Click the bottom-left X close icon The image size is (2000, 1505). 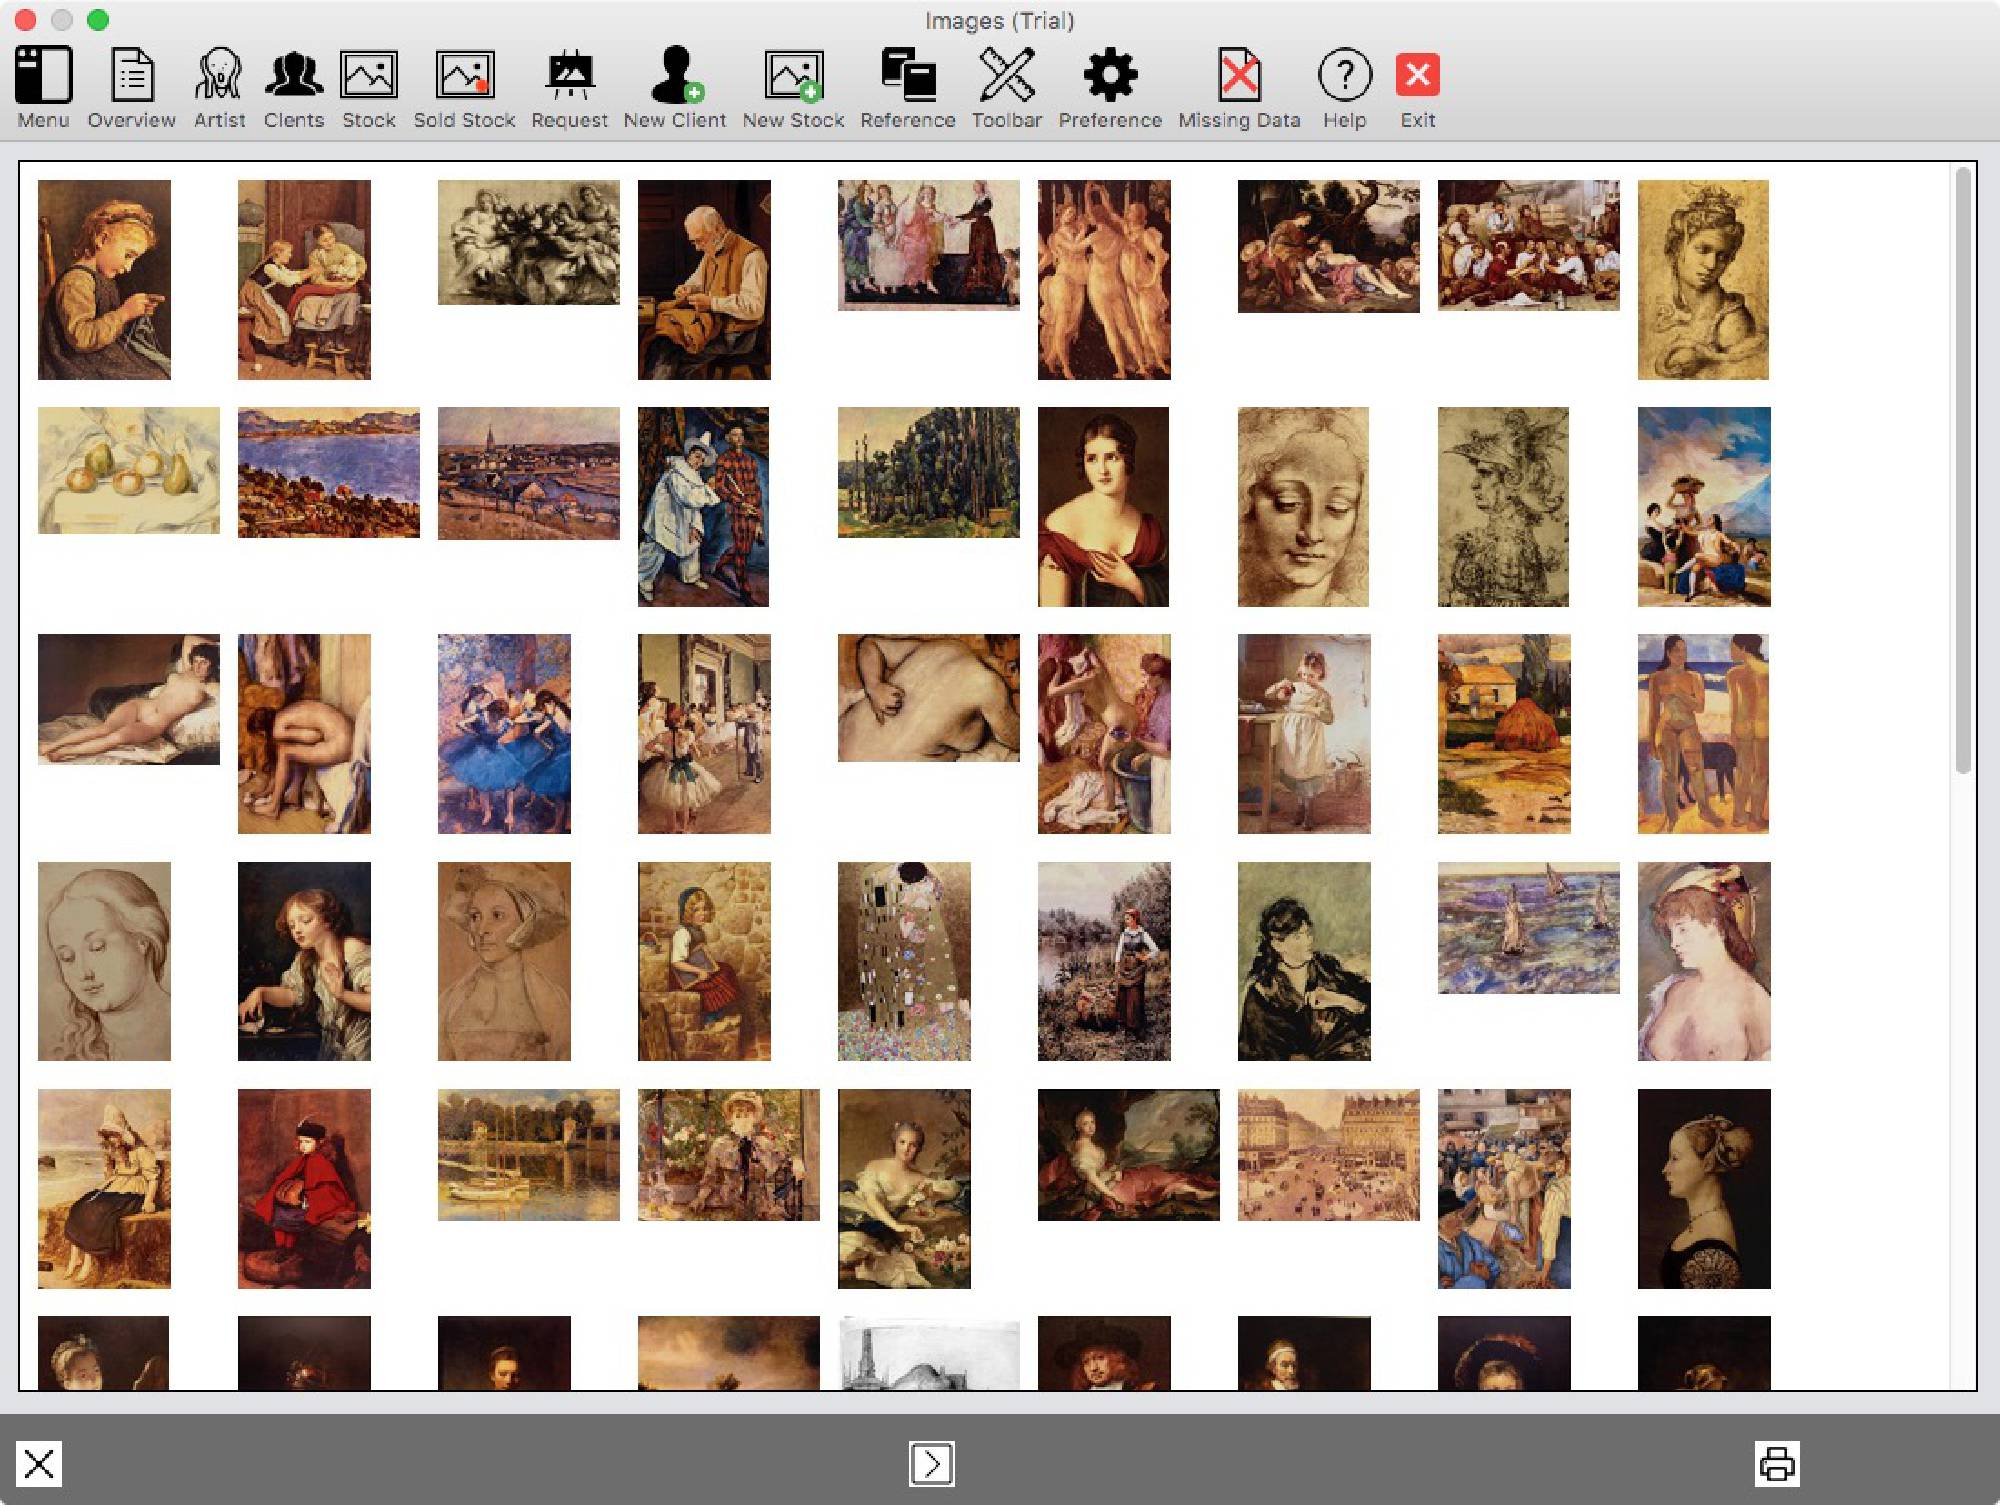(39, 1464)
